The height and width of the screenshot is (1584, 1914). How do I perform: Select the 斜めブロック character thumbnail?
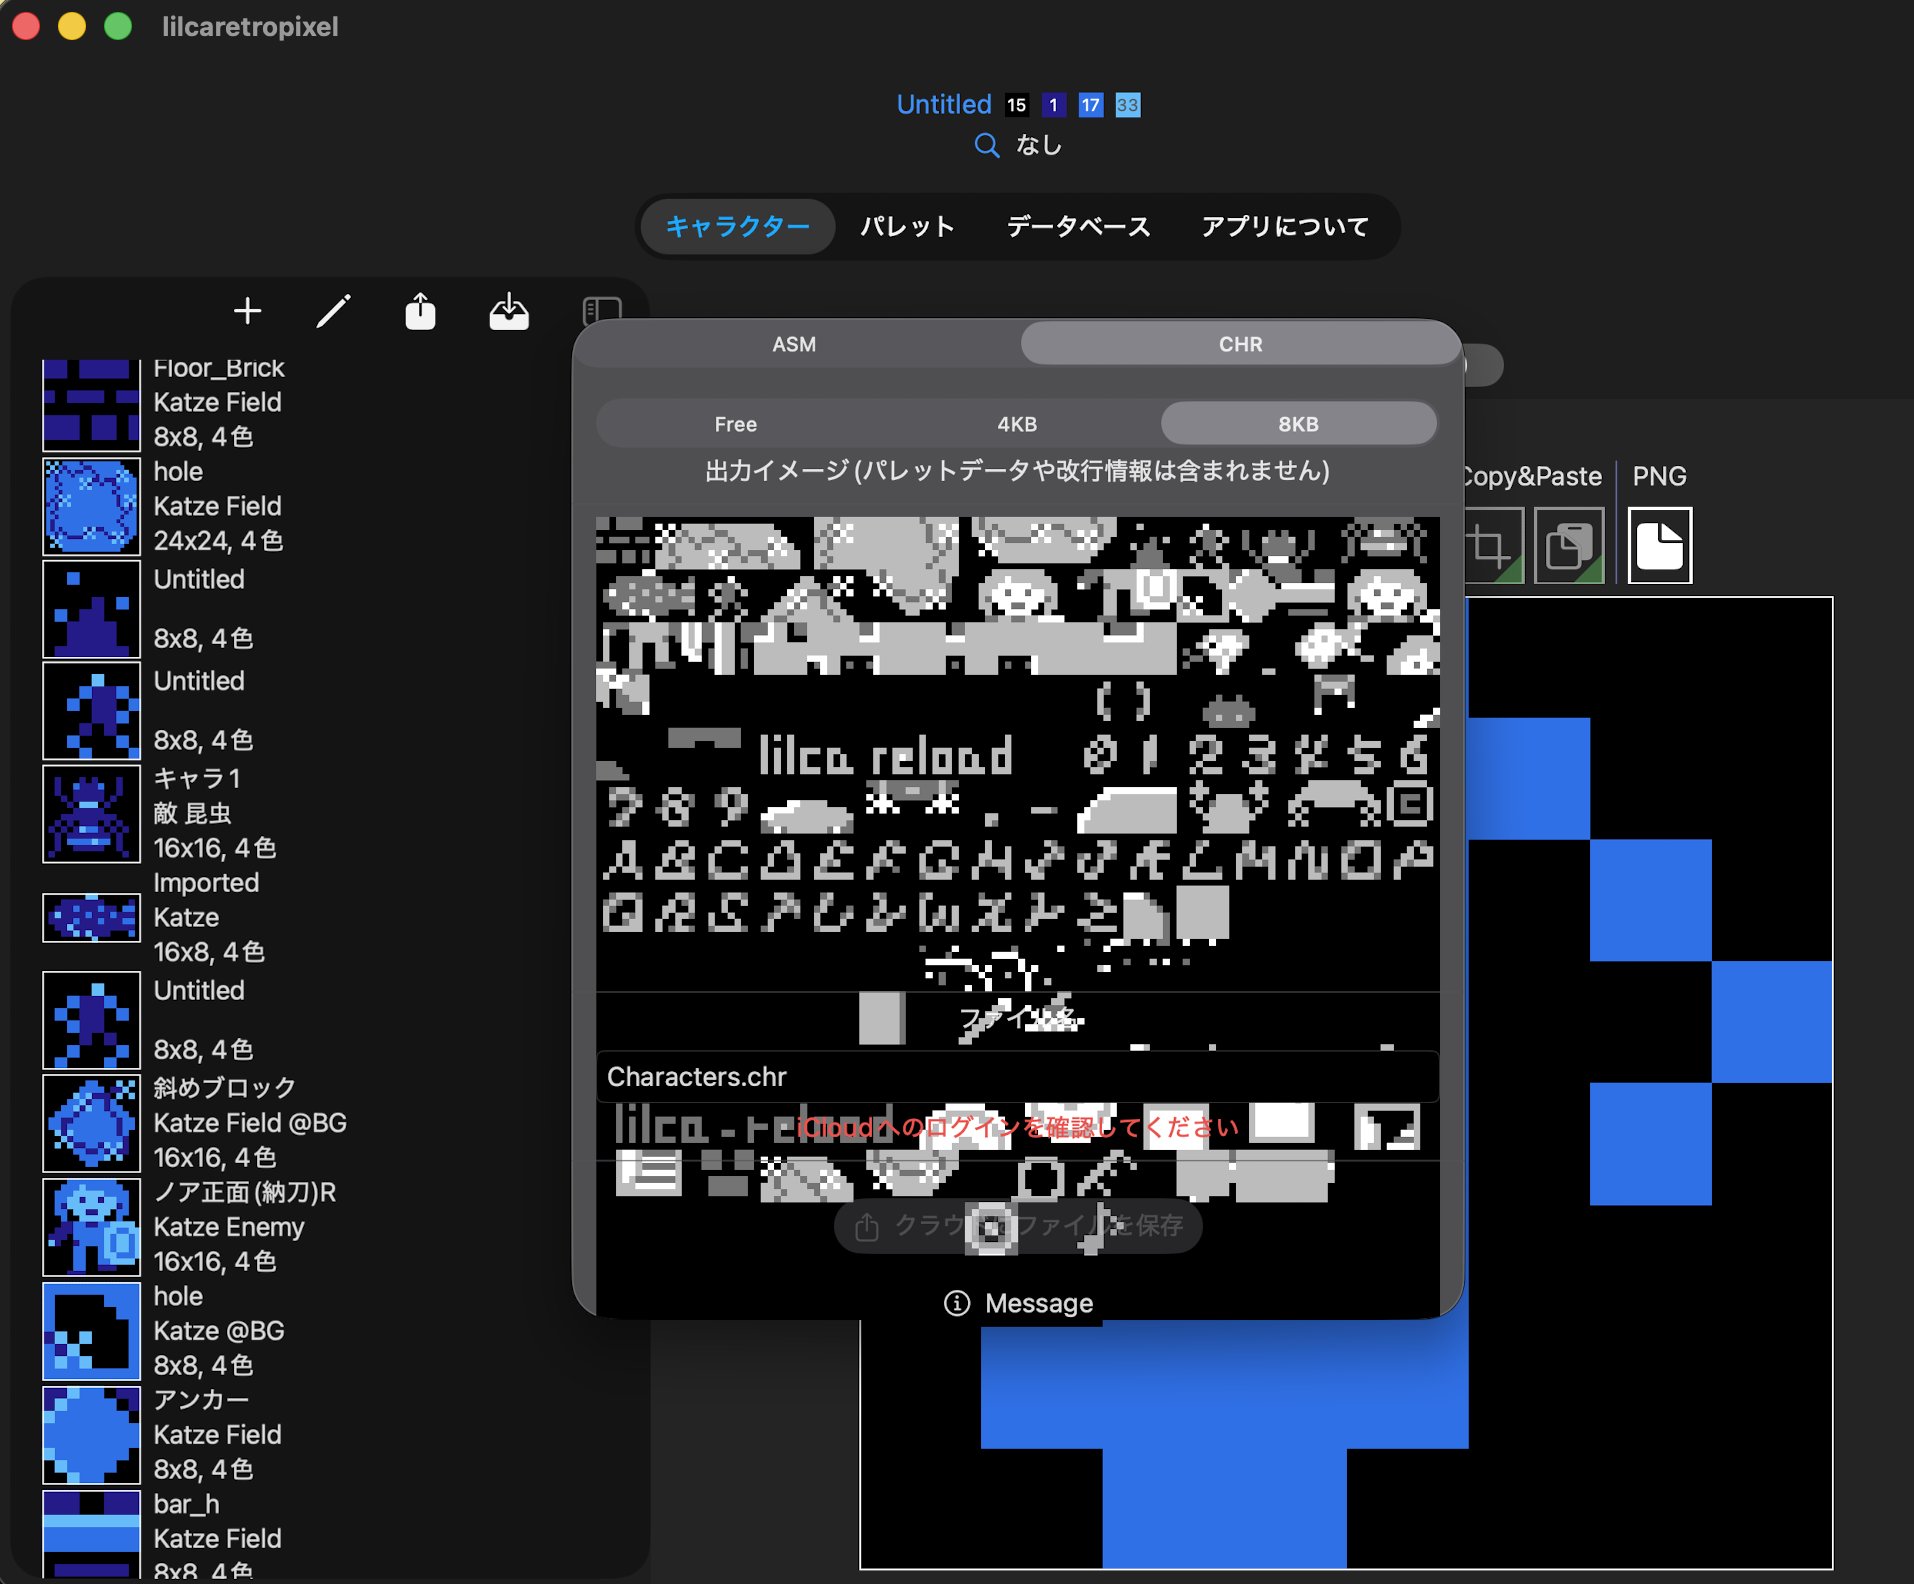click(91, 1123)
